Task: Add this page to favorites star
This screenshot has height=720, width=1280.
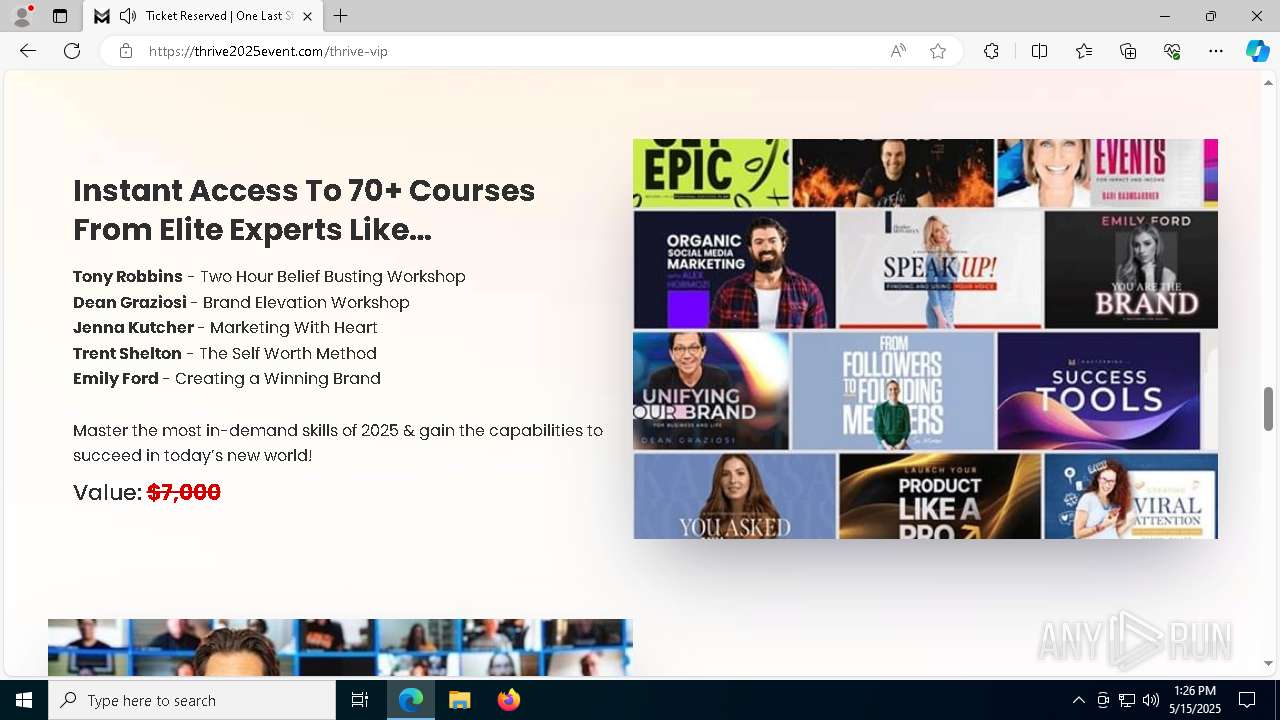Action: [938, 51]
